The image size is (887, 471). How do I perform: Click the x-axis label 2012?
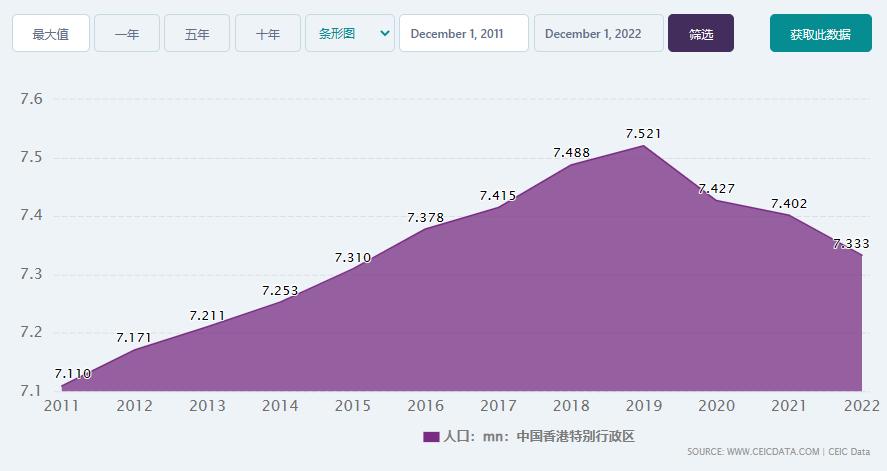click(134, 406)
